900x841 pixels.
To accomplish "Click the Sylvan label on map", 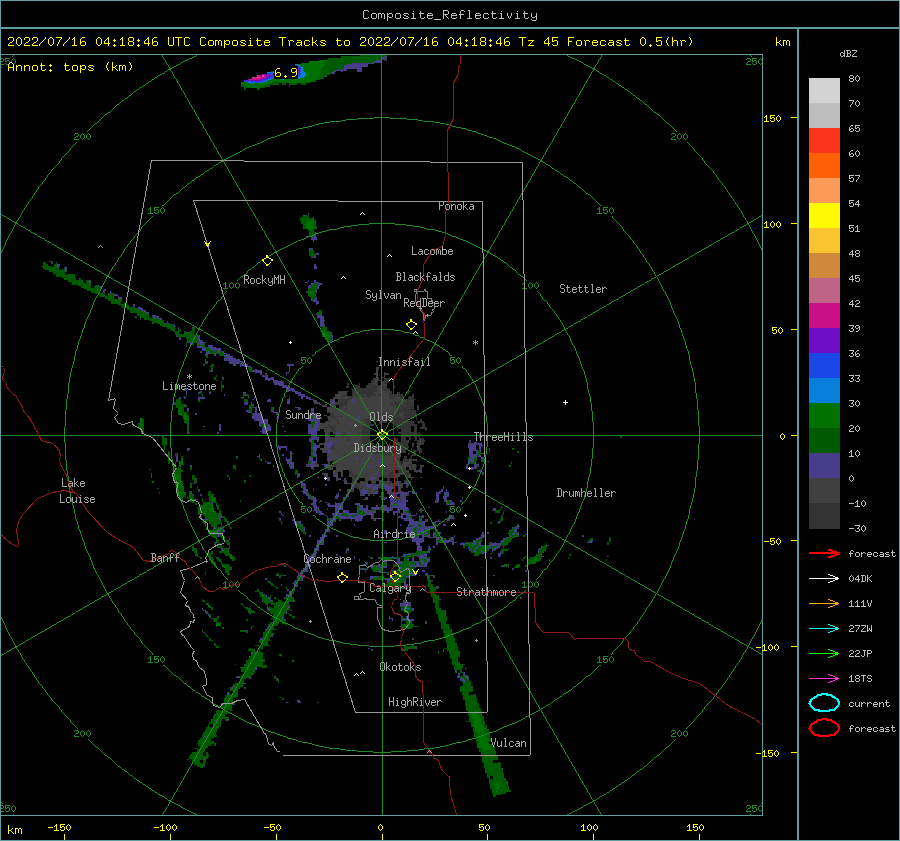I will point(383,295).
